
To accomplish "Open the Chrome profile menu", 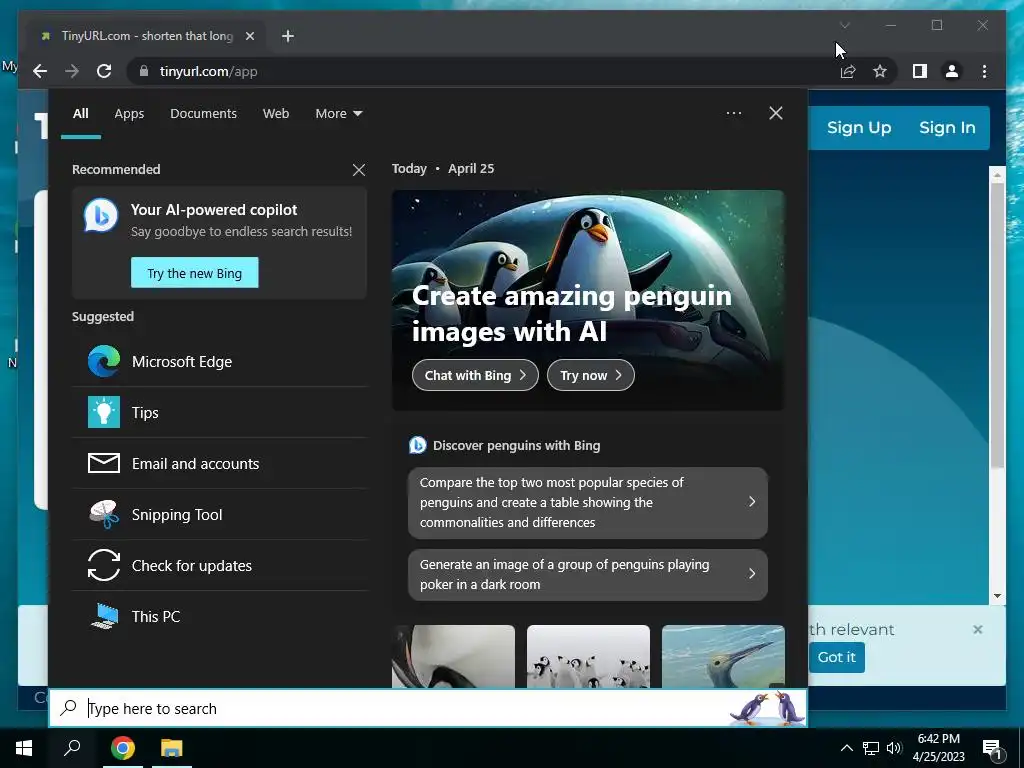I will (952, 71).
